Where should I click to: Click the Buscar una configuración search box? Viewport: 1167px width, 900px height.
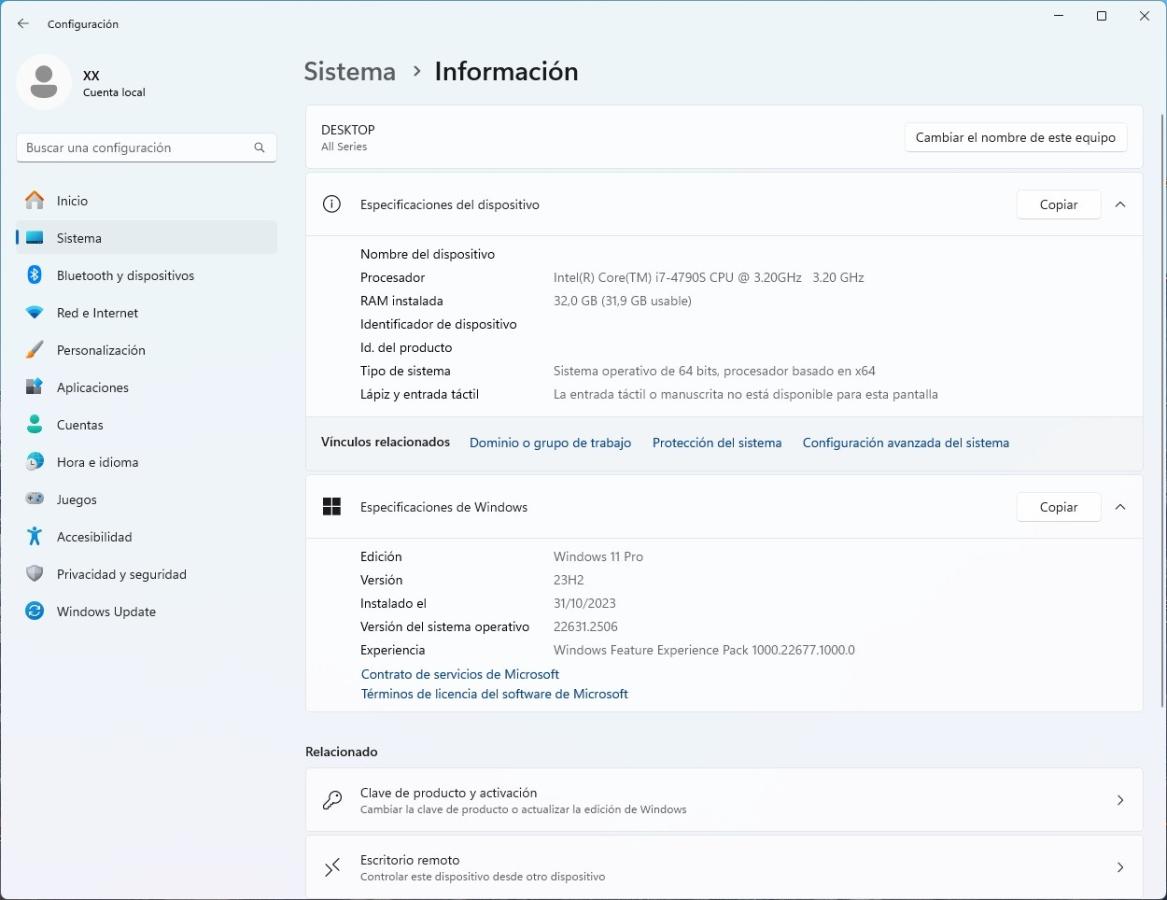pos(135,148)
